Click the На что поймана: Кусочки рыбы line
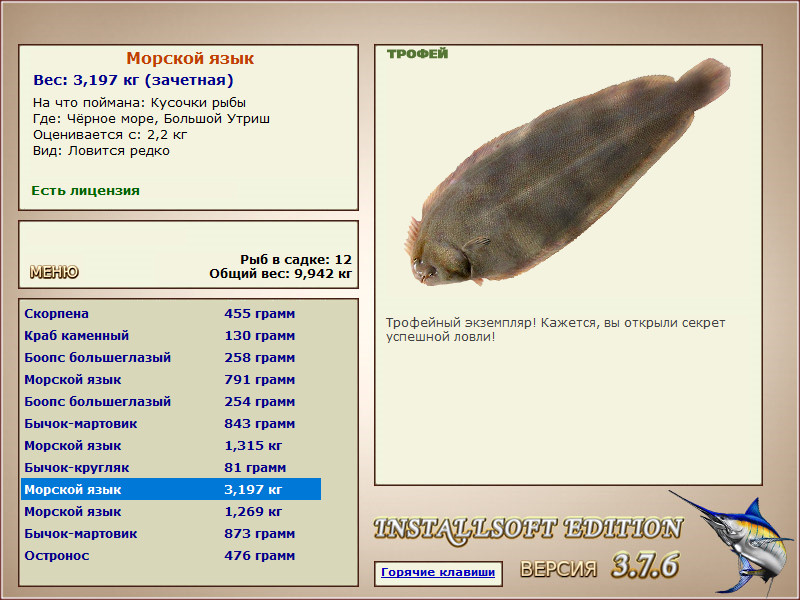Screen dimensions: 800x600 click(139, 103)
